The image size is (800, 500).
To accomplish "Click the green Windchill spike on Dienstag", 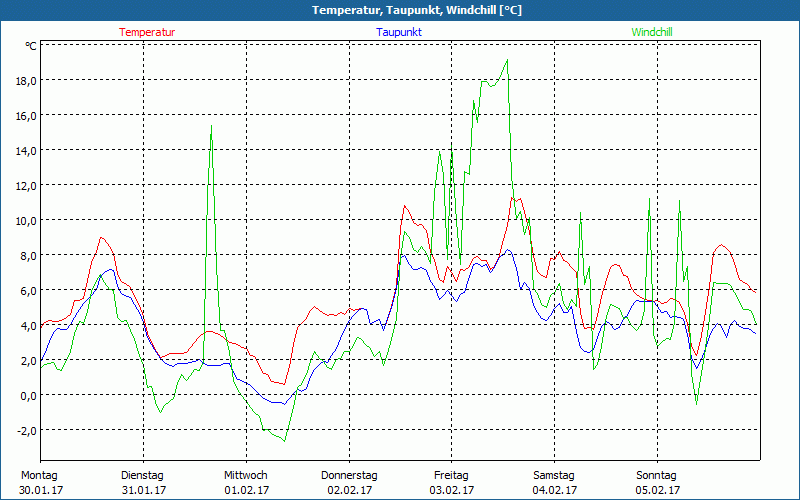I will pos(211,126).
